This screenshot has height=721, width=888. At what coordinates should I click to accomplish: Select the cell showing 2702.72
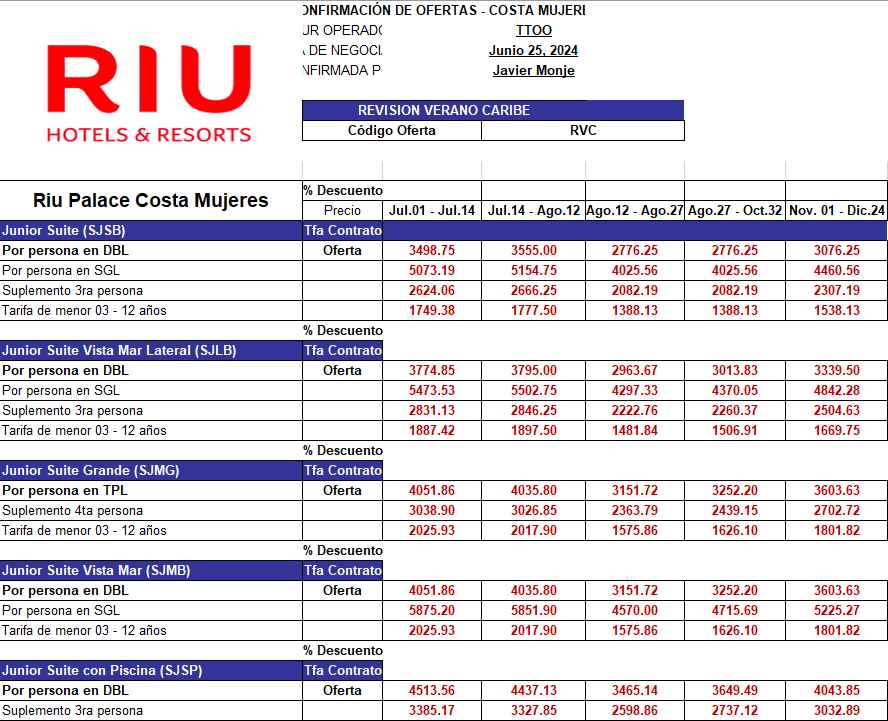click(x=836, y=511)
